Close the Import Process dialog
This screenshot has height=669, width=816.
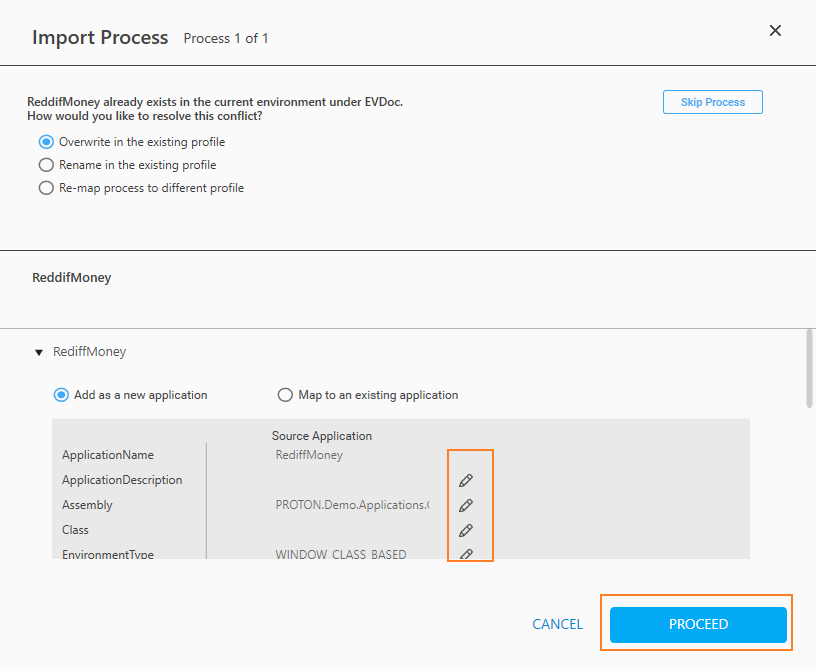pyautogui.click(x=775, y=31)
